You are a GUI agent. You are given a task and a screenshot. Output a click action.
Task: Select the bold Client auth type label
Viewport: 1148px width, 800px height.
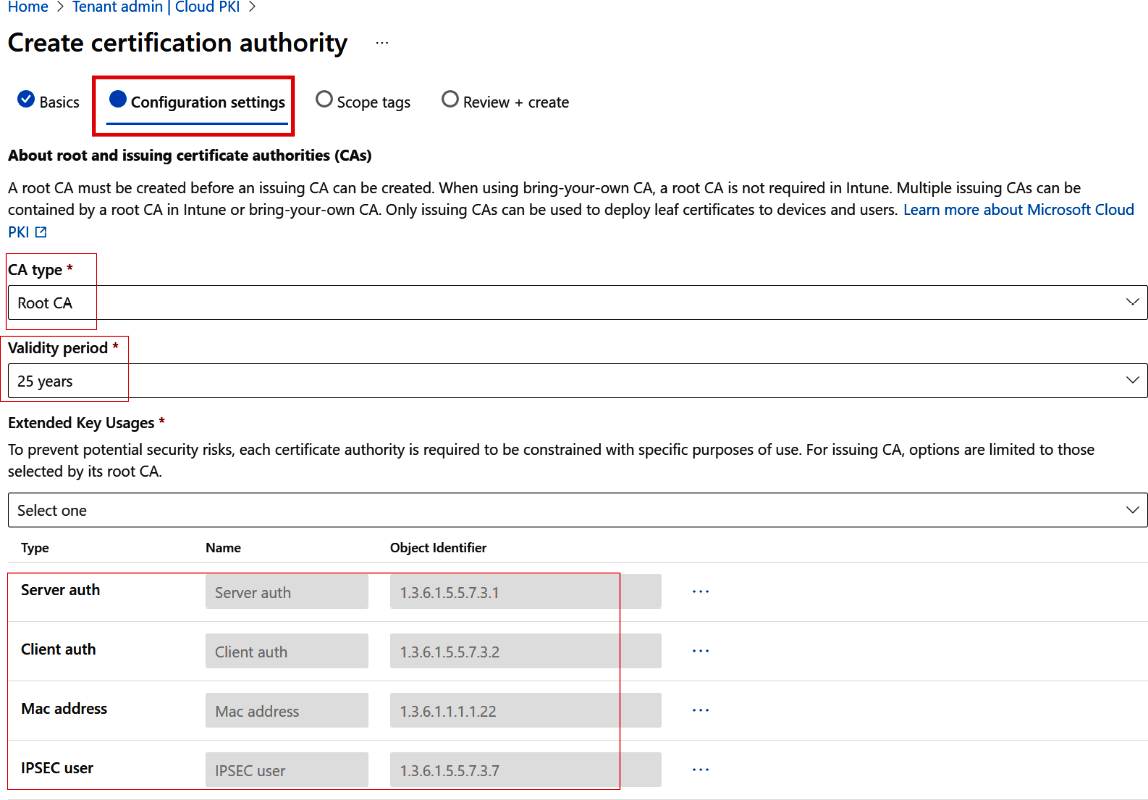click(59, 649)
